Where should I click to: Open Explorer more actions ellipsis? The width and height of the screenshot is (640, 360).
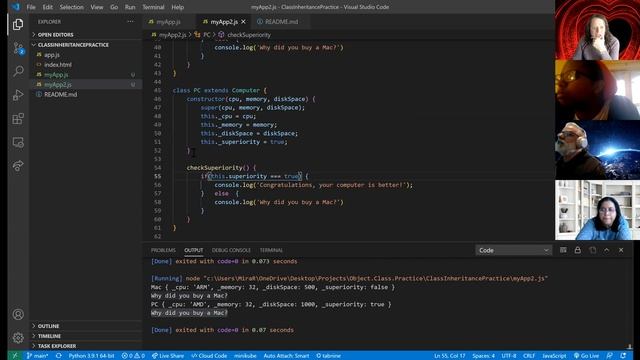click(130, 22)
